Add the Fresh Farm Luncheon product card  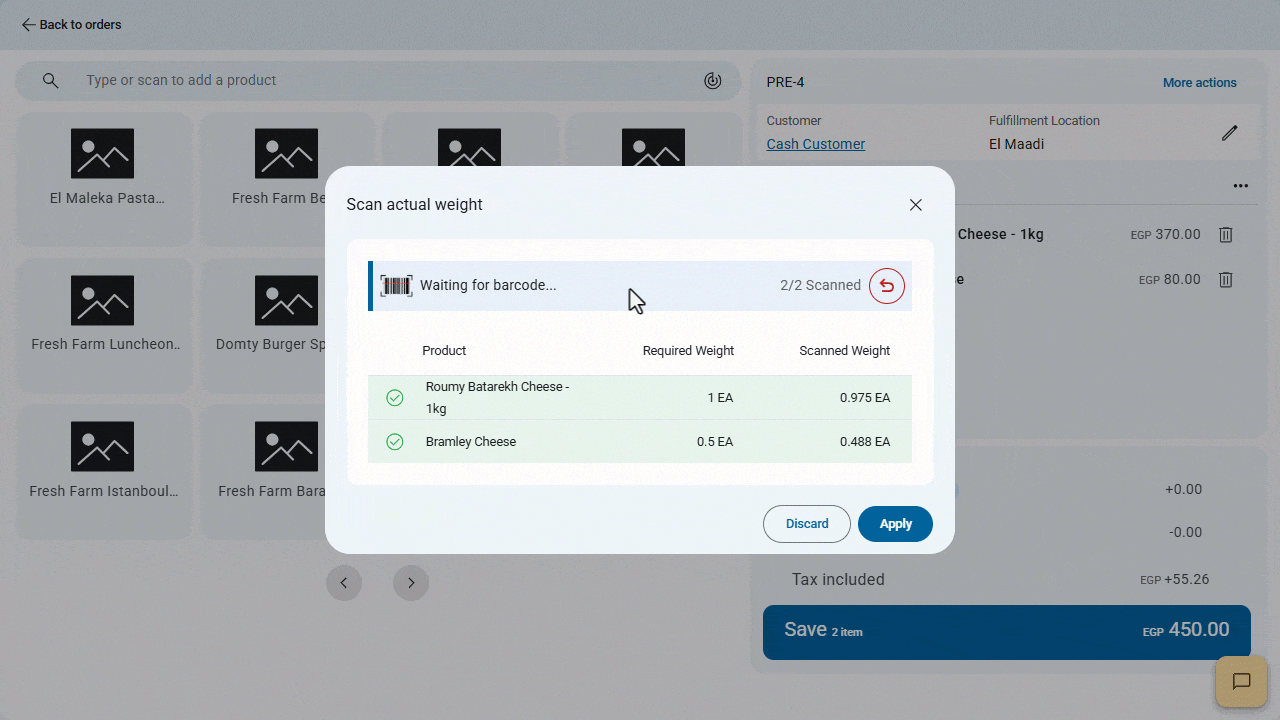[104, 325]
